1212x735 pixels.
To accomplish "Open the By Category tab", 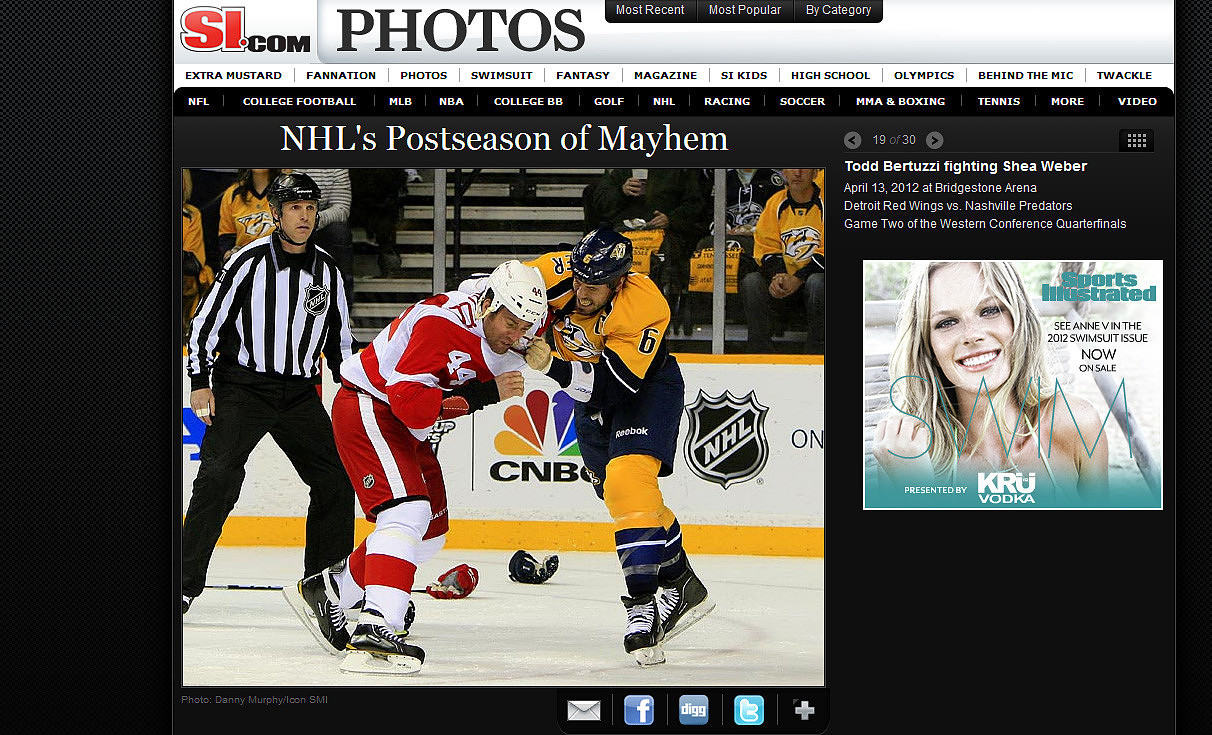I will click(838, 10).
